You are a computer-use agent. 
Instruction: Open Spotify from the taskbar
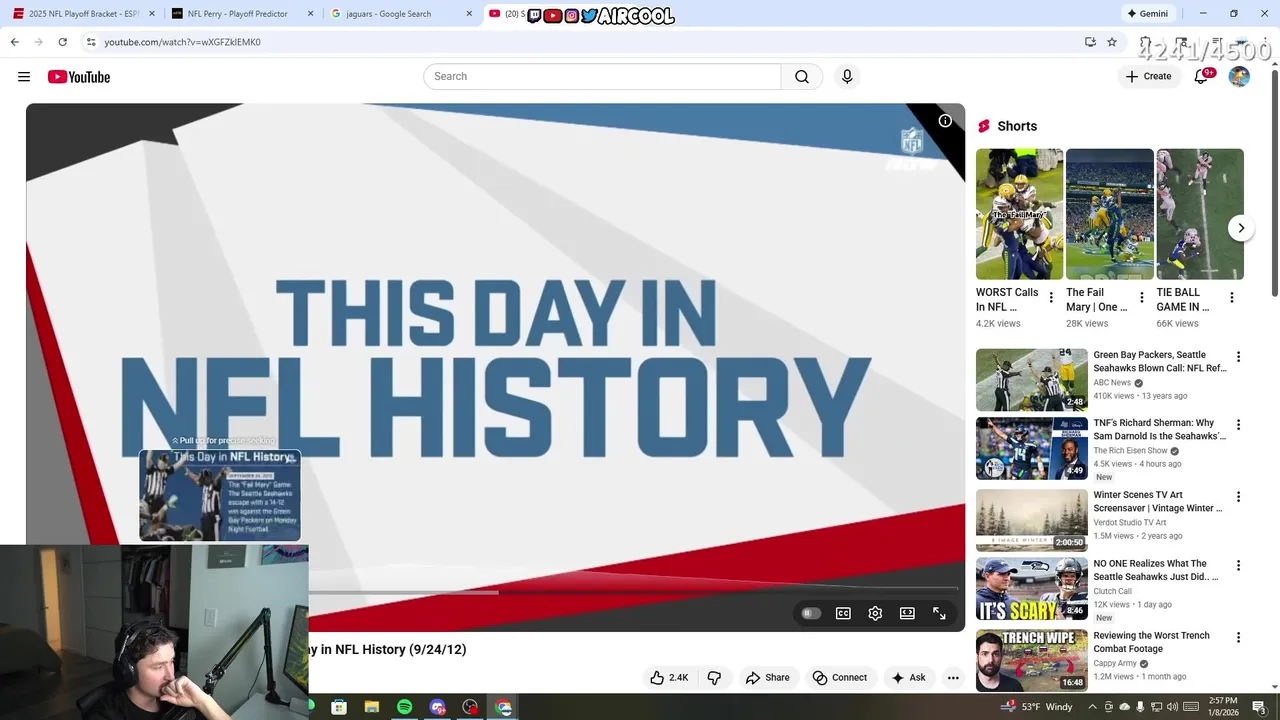click(x=404, y=707)
